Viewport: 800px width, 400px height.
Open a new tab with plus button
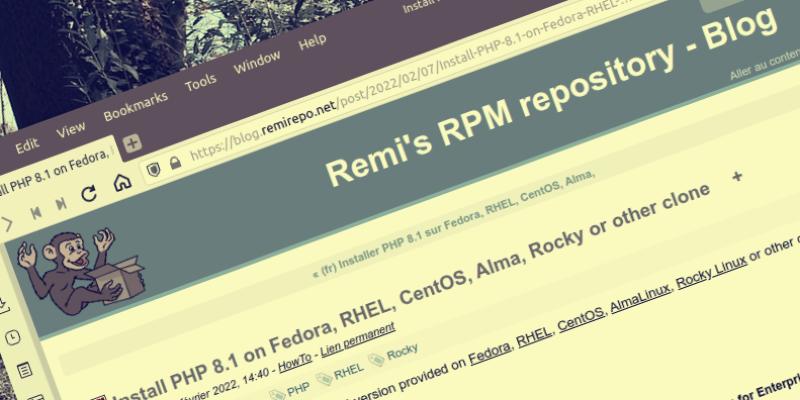pos(132,143)
